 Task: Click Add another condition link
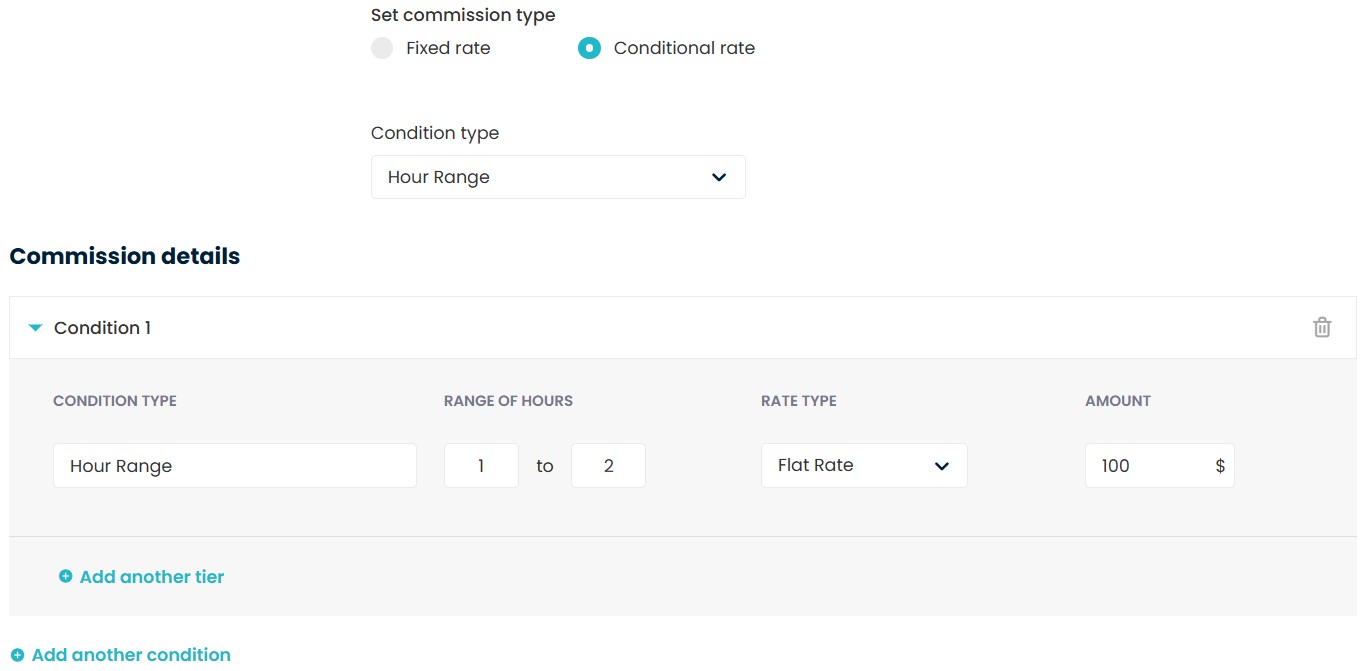click(131, 655)
